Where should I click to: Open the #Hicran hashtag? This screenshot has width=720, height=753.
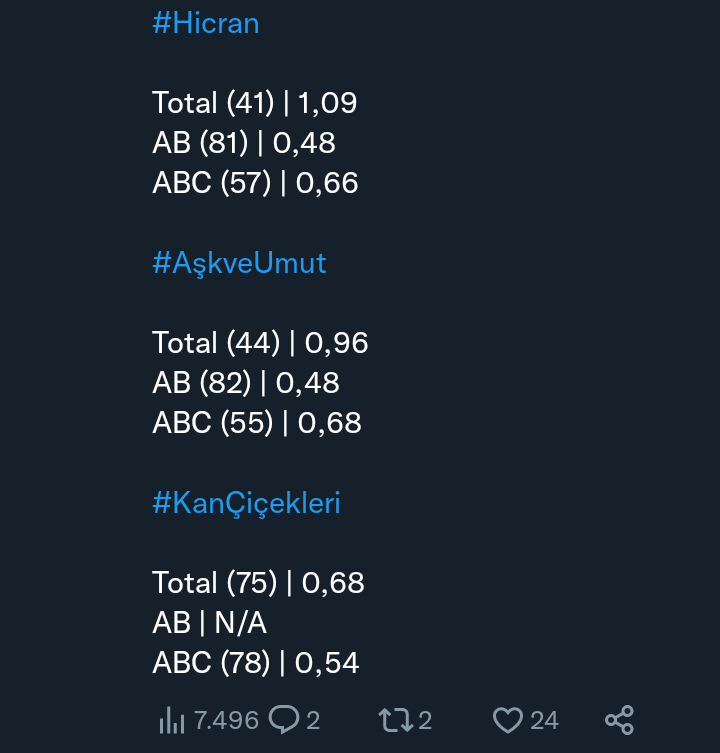206,23
